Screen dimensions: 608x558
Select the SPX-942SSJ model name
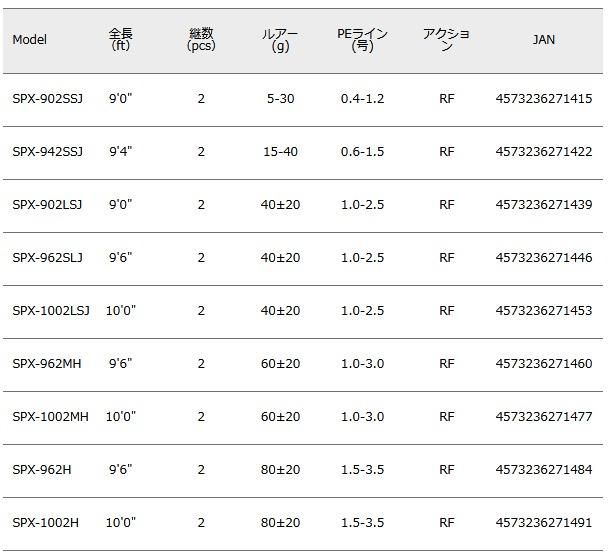(48, 152)
